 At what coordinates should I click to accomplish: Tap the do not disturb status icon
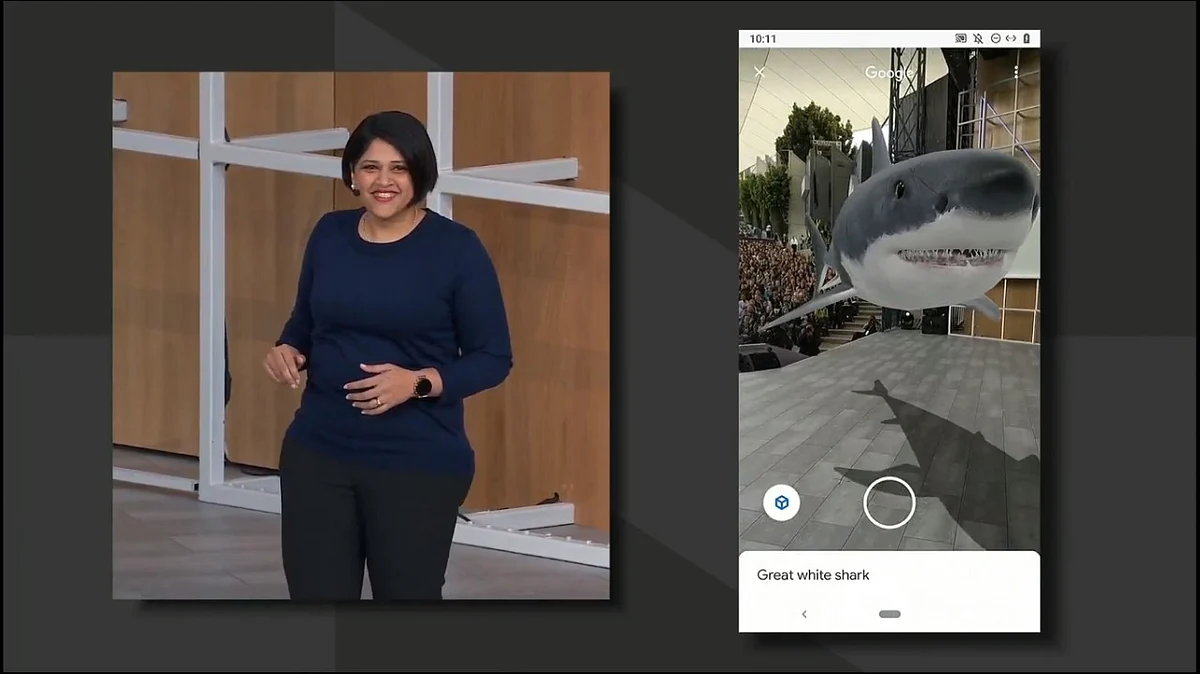(996, 38)
